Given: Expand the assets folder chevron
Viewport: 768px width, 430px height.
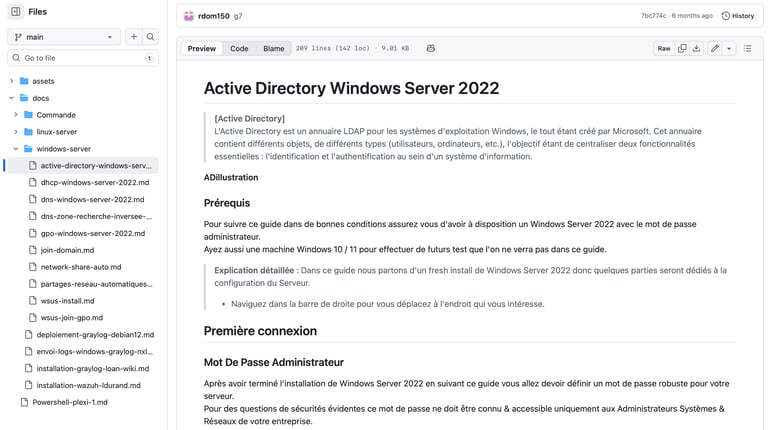Looking at the screenshot, I should (12, 81).
